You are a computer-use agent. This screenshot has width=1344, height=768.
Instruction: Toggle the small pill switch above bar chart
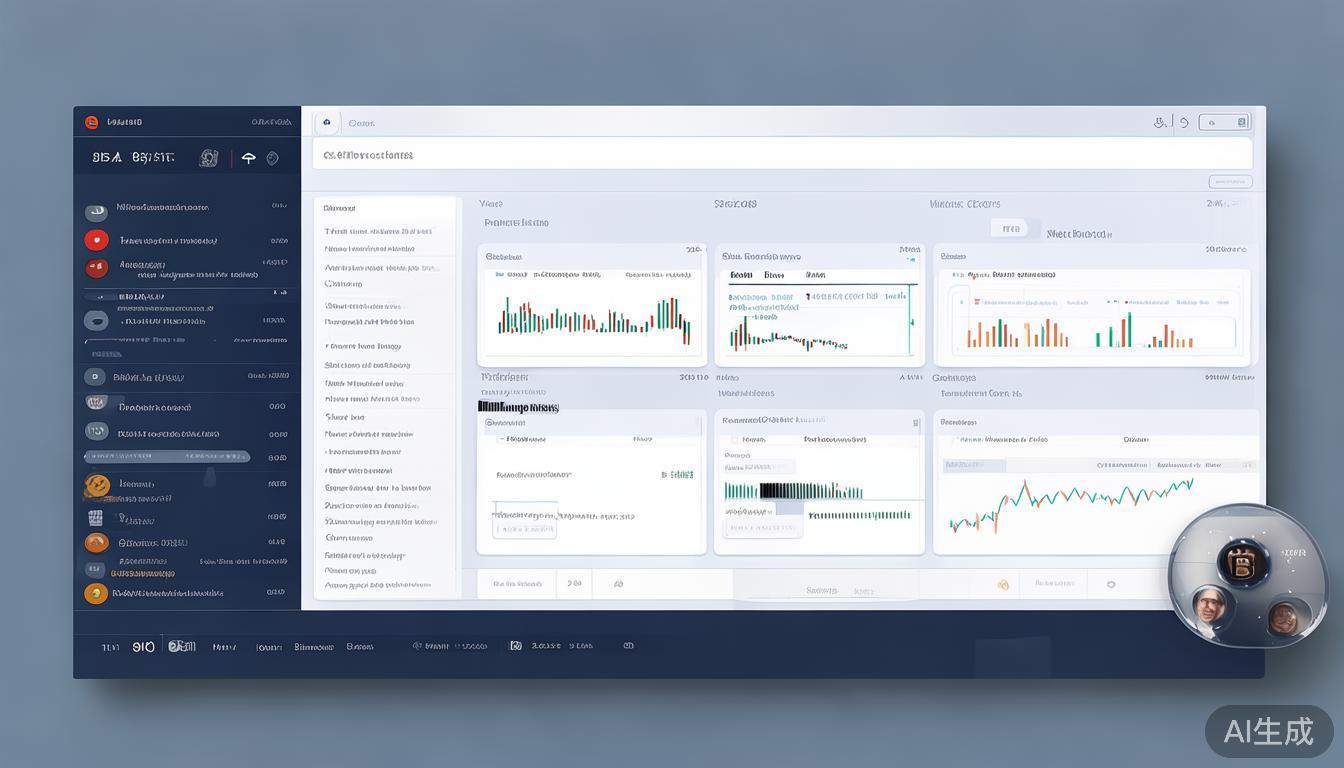click(x=1010, y=229)
